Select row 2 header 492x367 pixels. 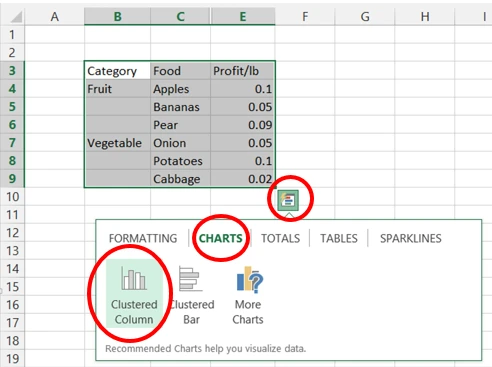[x=12, y=52]
